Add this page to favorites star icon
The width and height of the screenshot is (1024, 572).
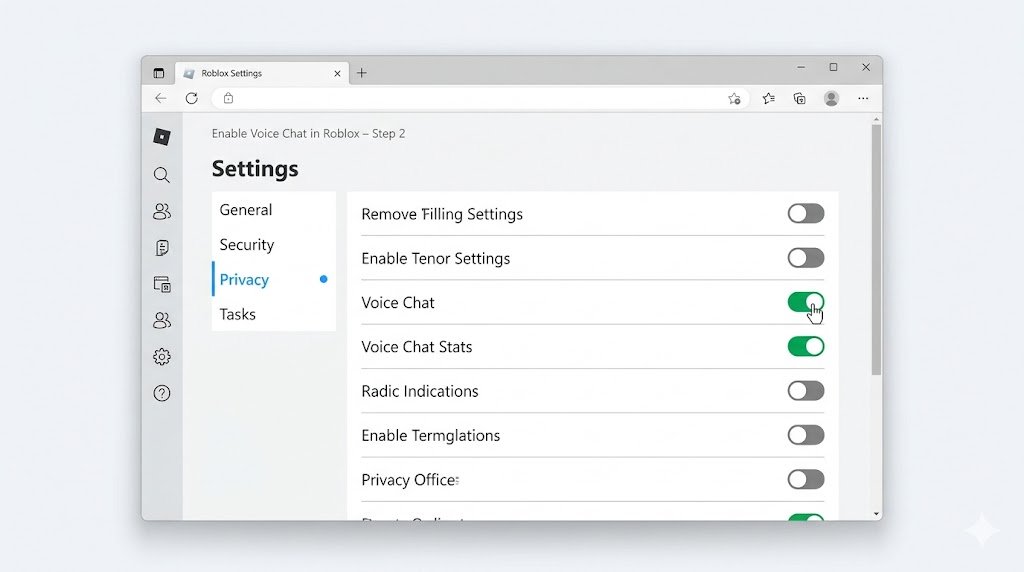point(734,99)
